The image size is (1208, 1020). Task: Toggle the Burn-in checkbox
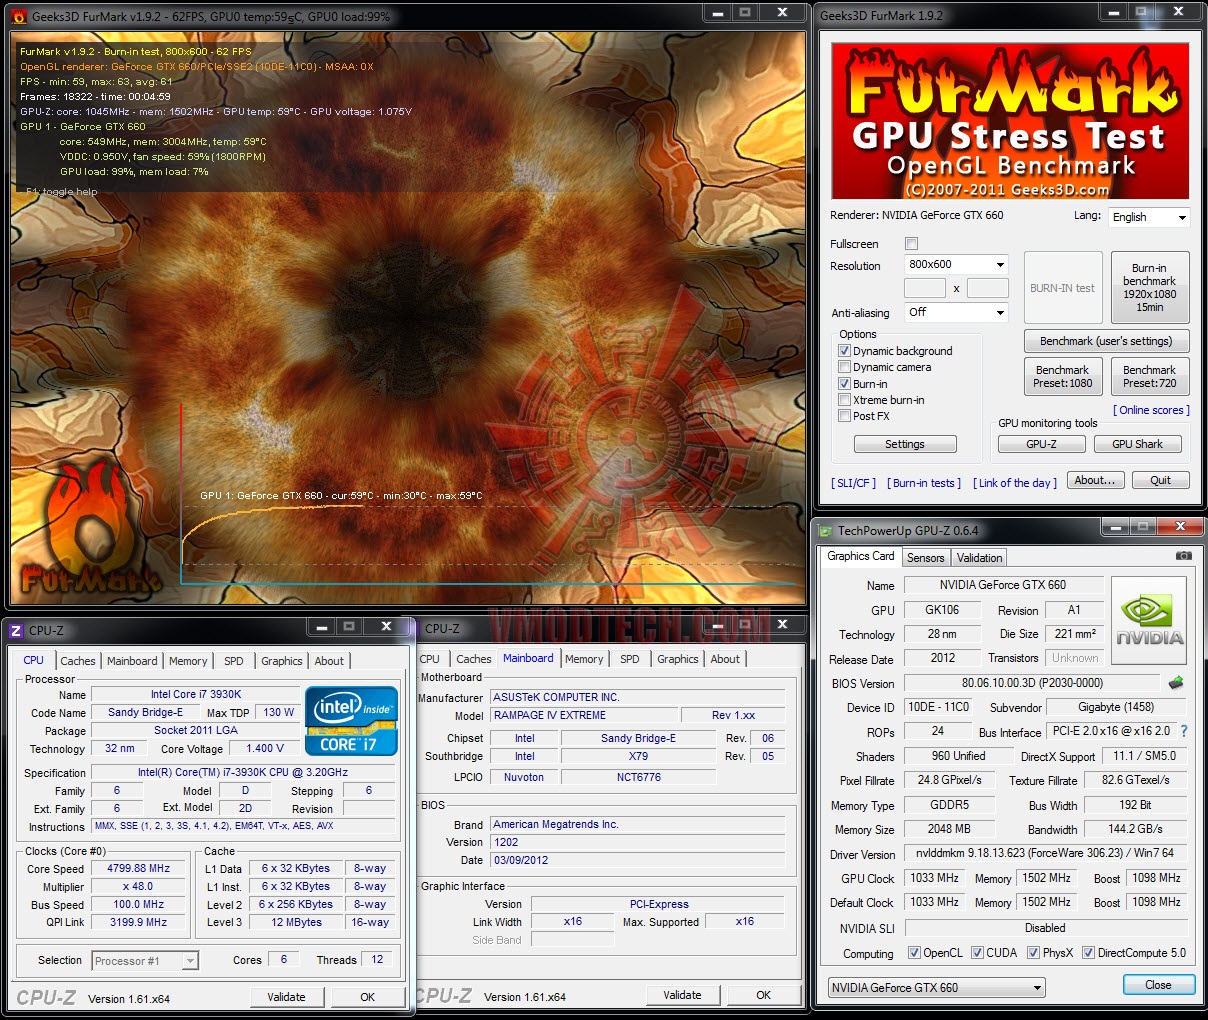tap(844, 384)
